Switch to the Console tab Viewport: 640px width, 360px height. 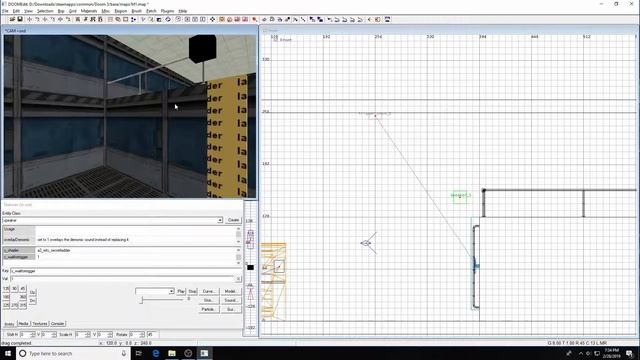[x=58, y=324]
